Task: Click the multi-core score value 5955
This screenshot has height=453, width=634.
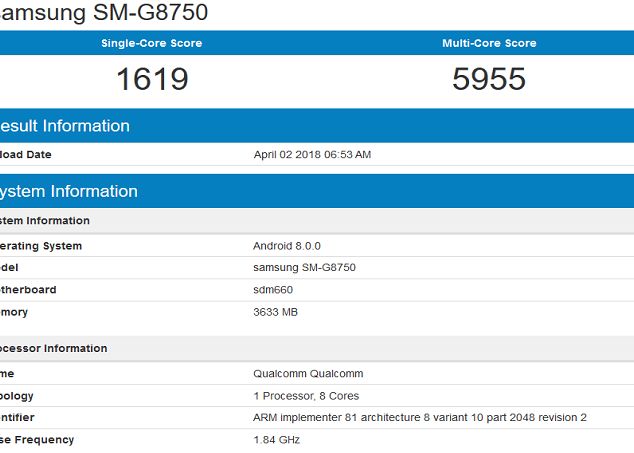Action: click(489, 79)
